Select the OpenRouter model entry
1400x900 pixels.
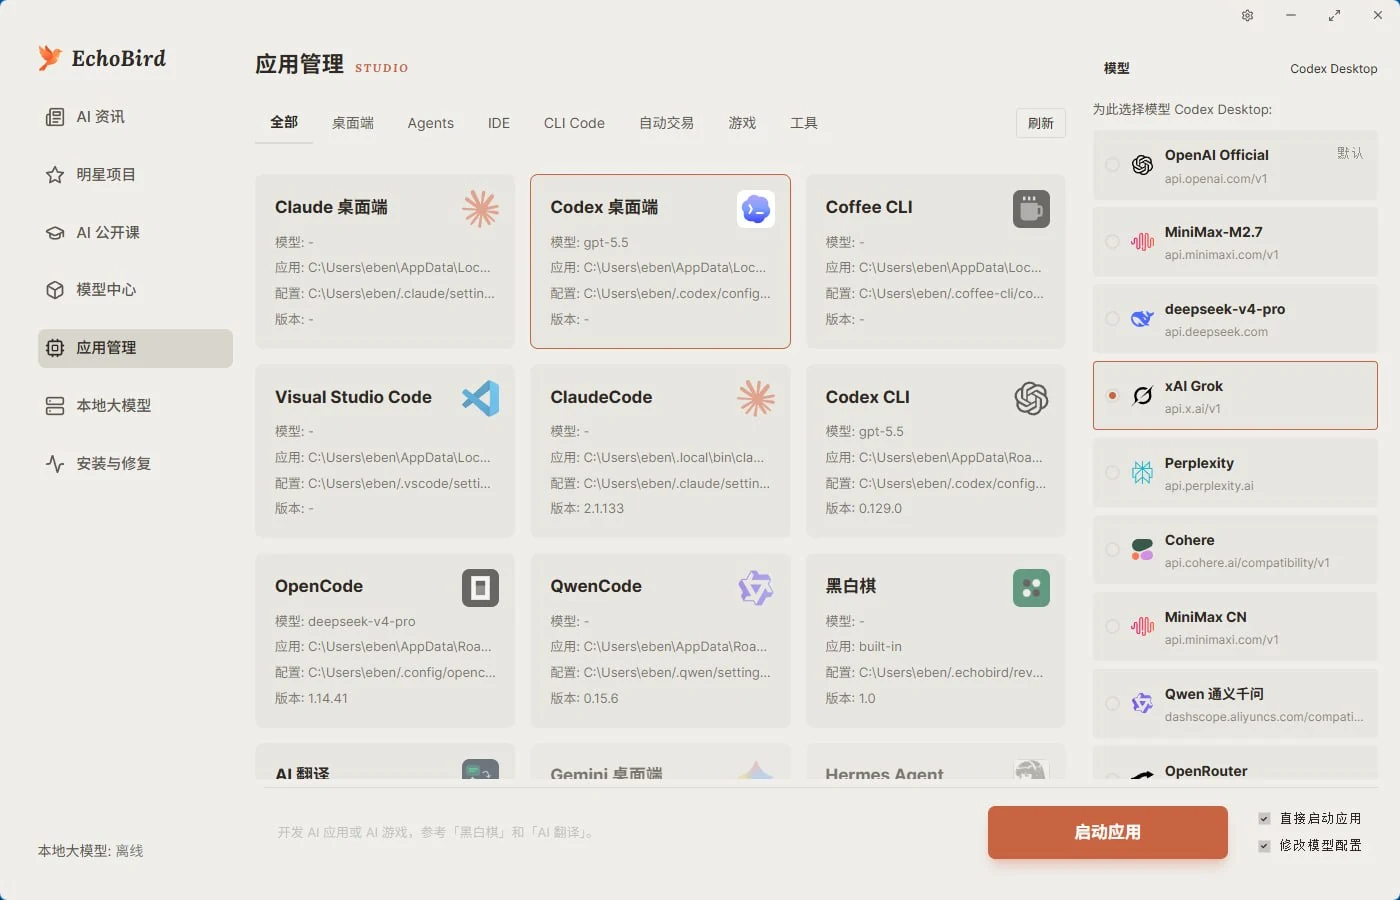[x=1235, y=763]
